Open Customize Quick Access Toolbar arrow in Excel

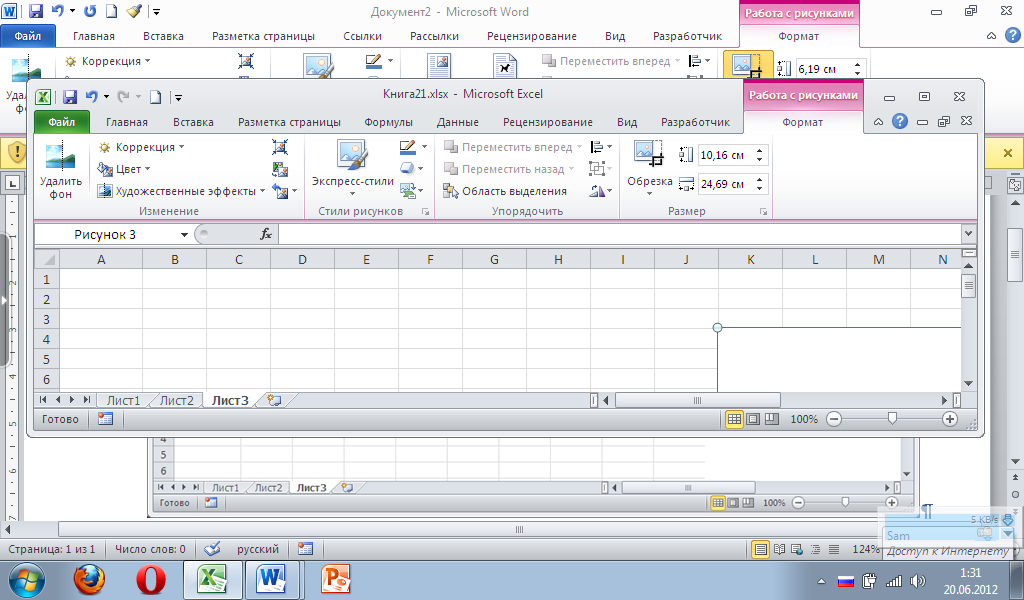[178, 97]
